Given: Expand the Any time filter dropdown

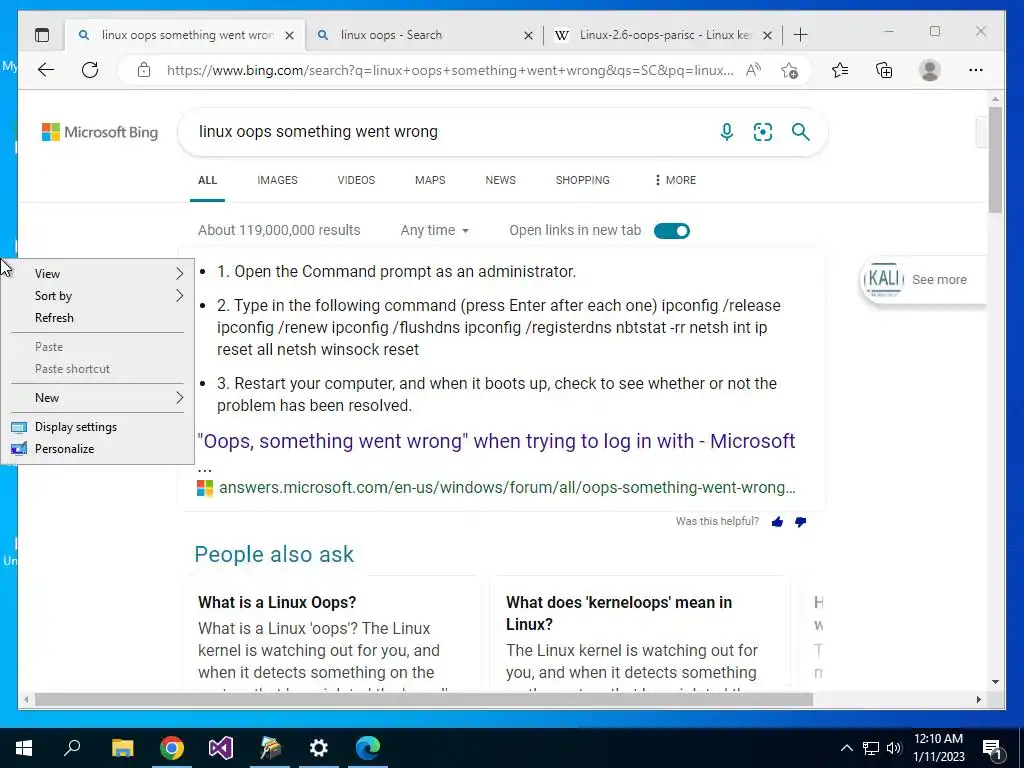Looking at the screenshot, I should click(x=434, y=230).
